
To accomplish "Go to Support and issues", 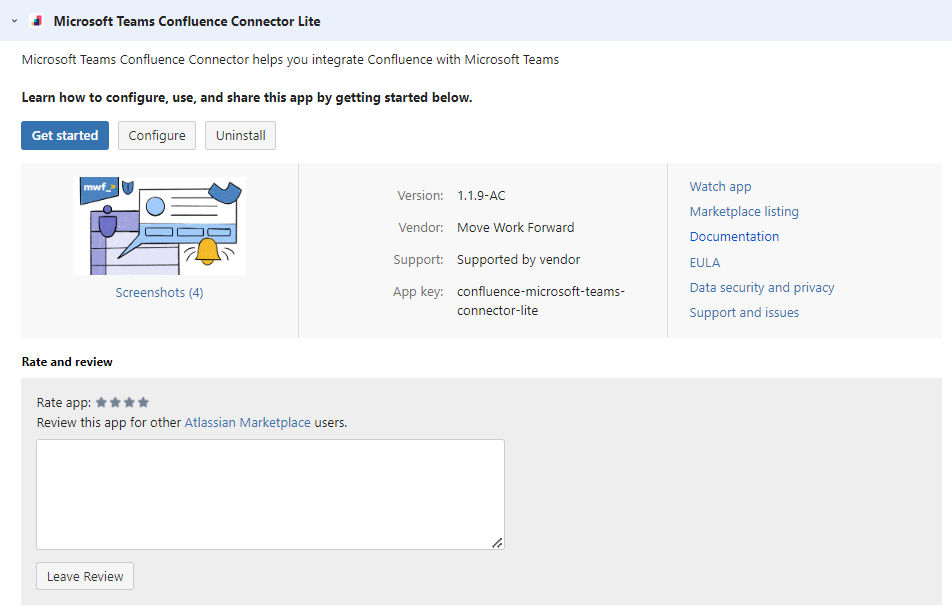I will [x=744, y=313].
